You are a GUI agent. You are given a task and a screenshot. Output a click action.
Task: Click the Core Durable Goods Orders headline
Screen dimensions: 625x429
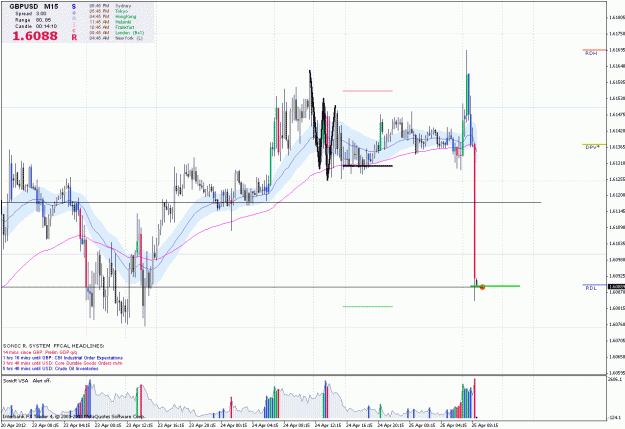63,363
